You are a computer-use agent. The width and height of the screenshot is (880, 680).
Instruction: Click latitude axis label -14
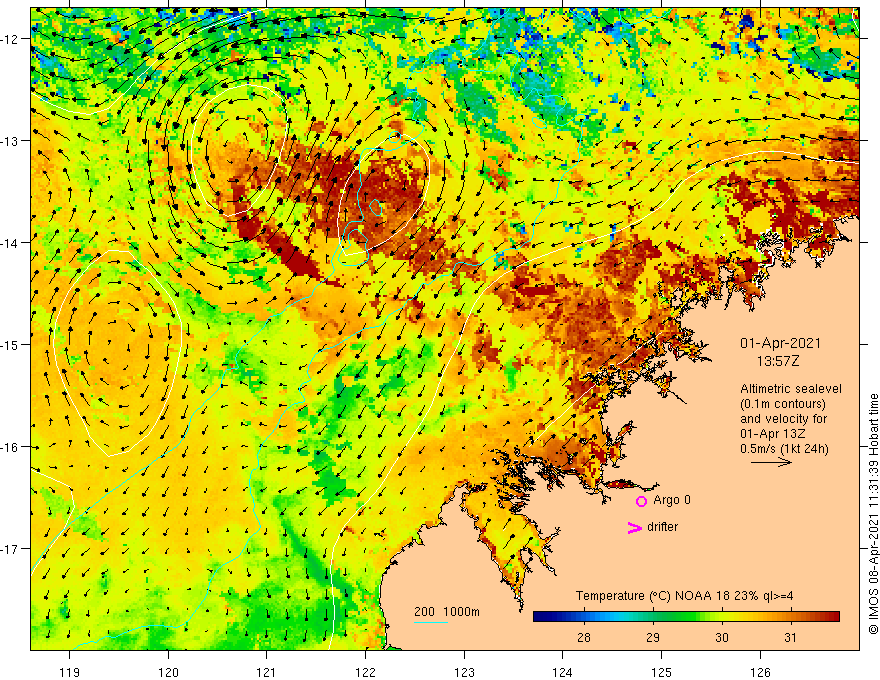click(x=10, y=243)
